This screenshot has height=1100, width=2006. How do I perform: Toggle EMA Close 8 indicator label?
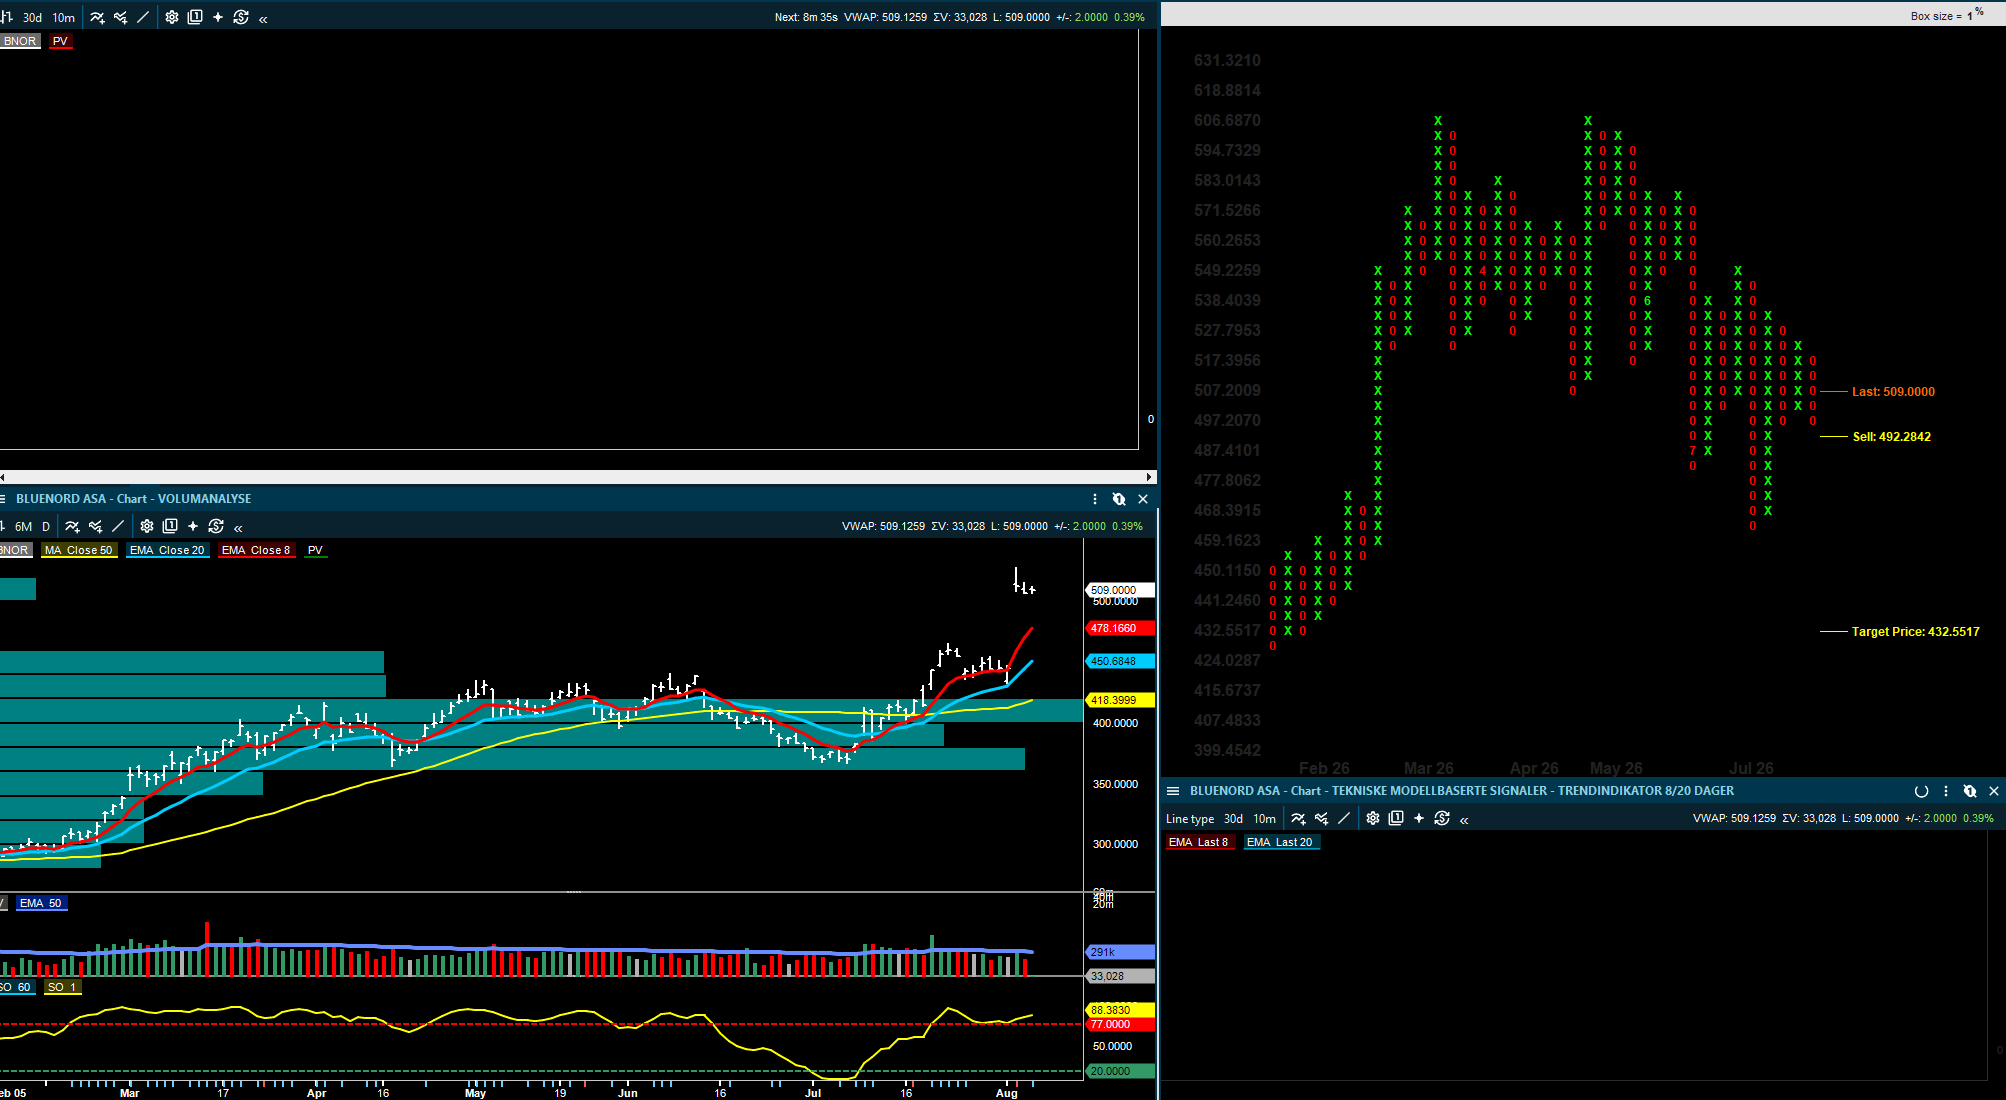[x=256, y=550]
